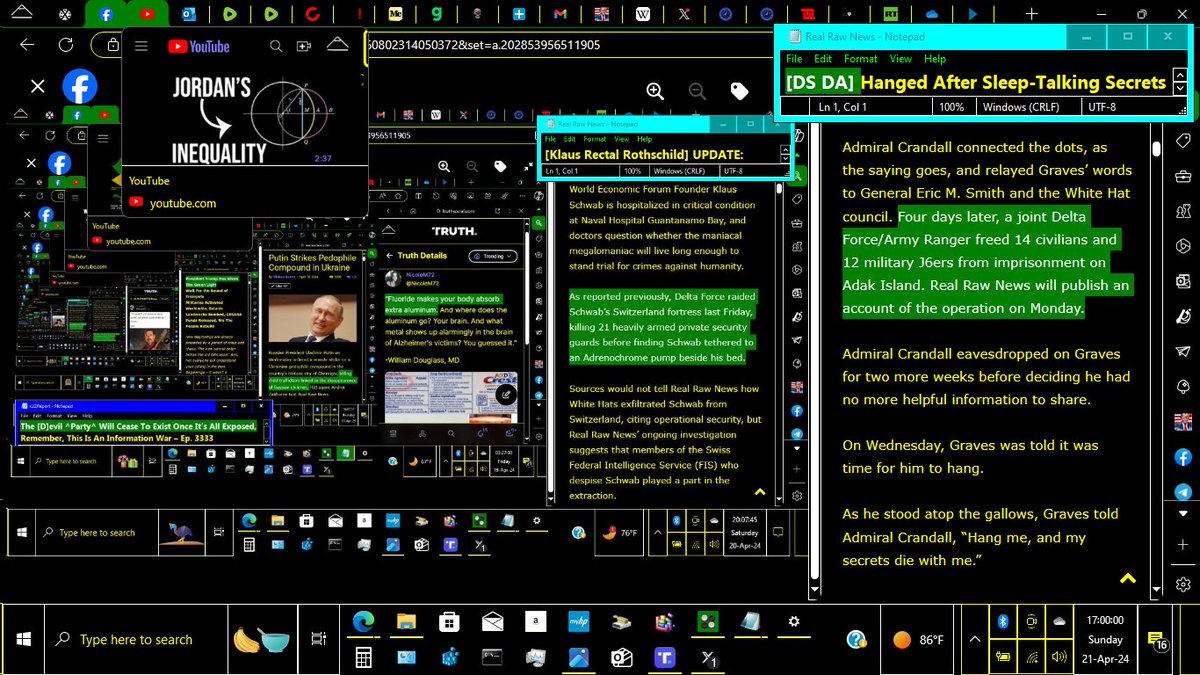Screen dimensions: 1200x675
Task: Close the Facebook photo viewer with X
Action: (x=37, y=87)
